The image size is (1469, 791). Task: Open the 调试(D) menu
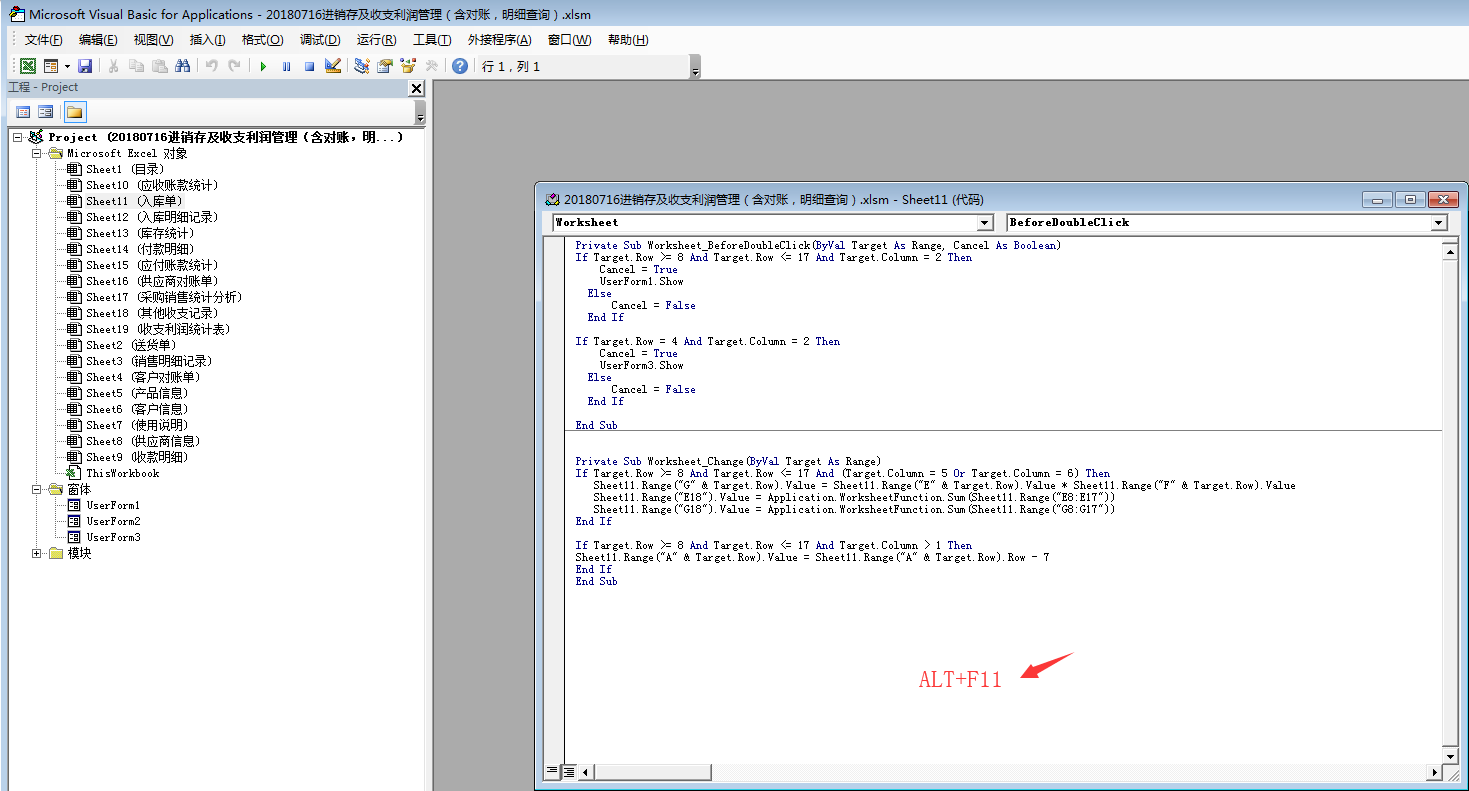coord(320,40)
